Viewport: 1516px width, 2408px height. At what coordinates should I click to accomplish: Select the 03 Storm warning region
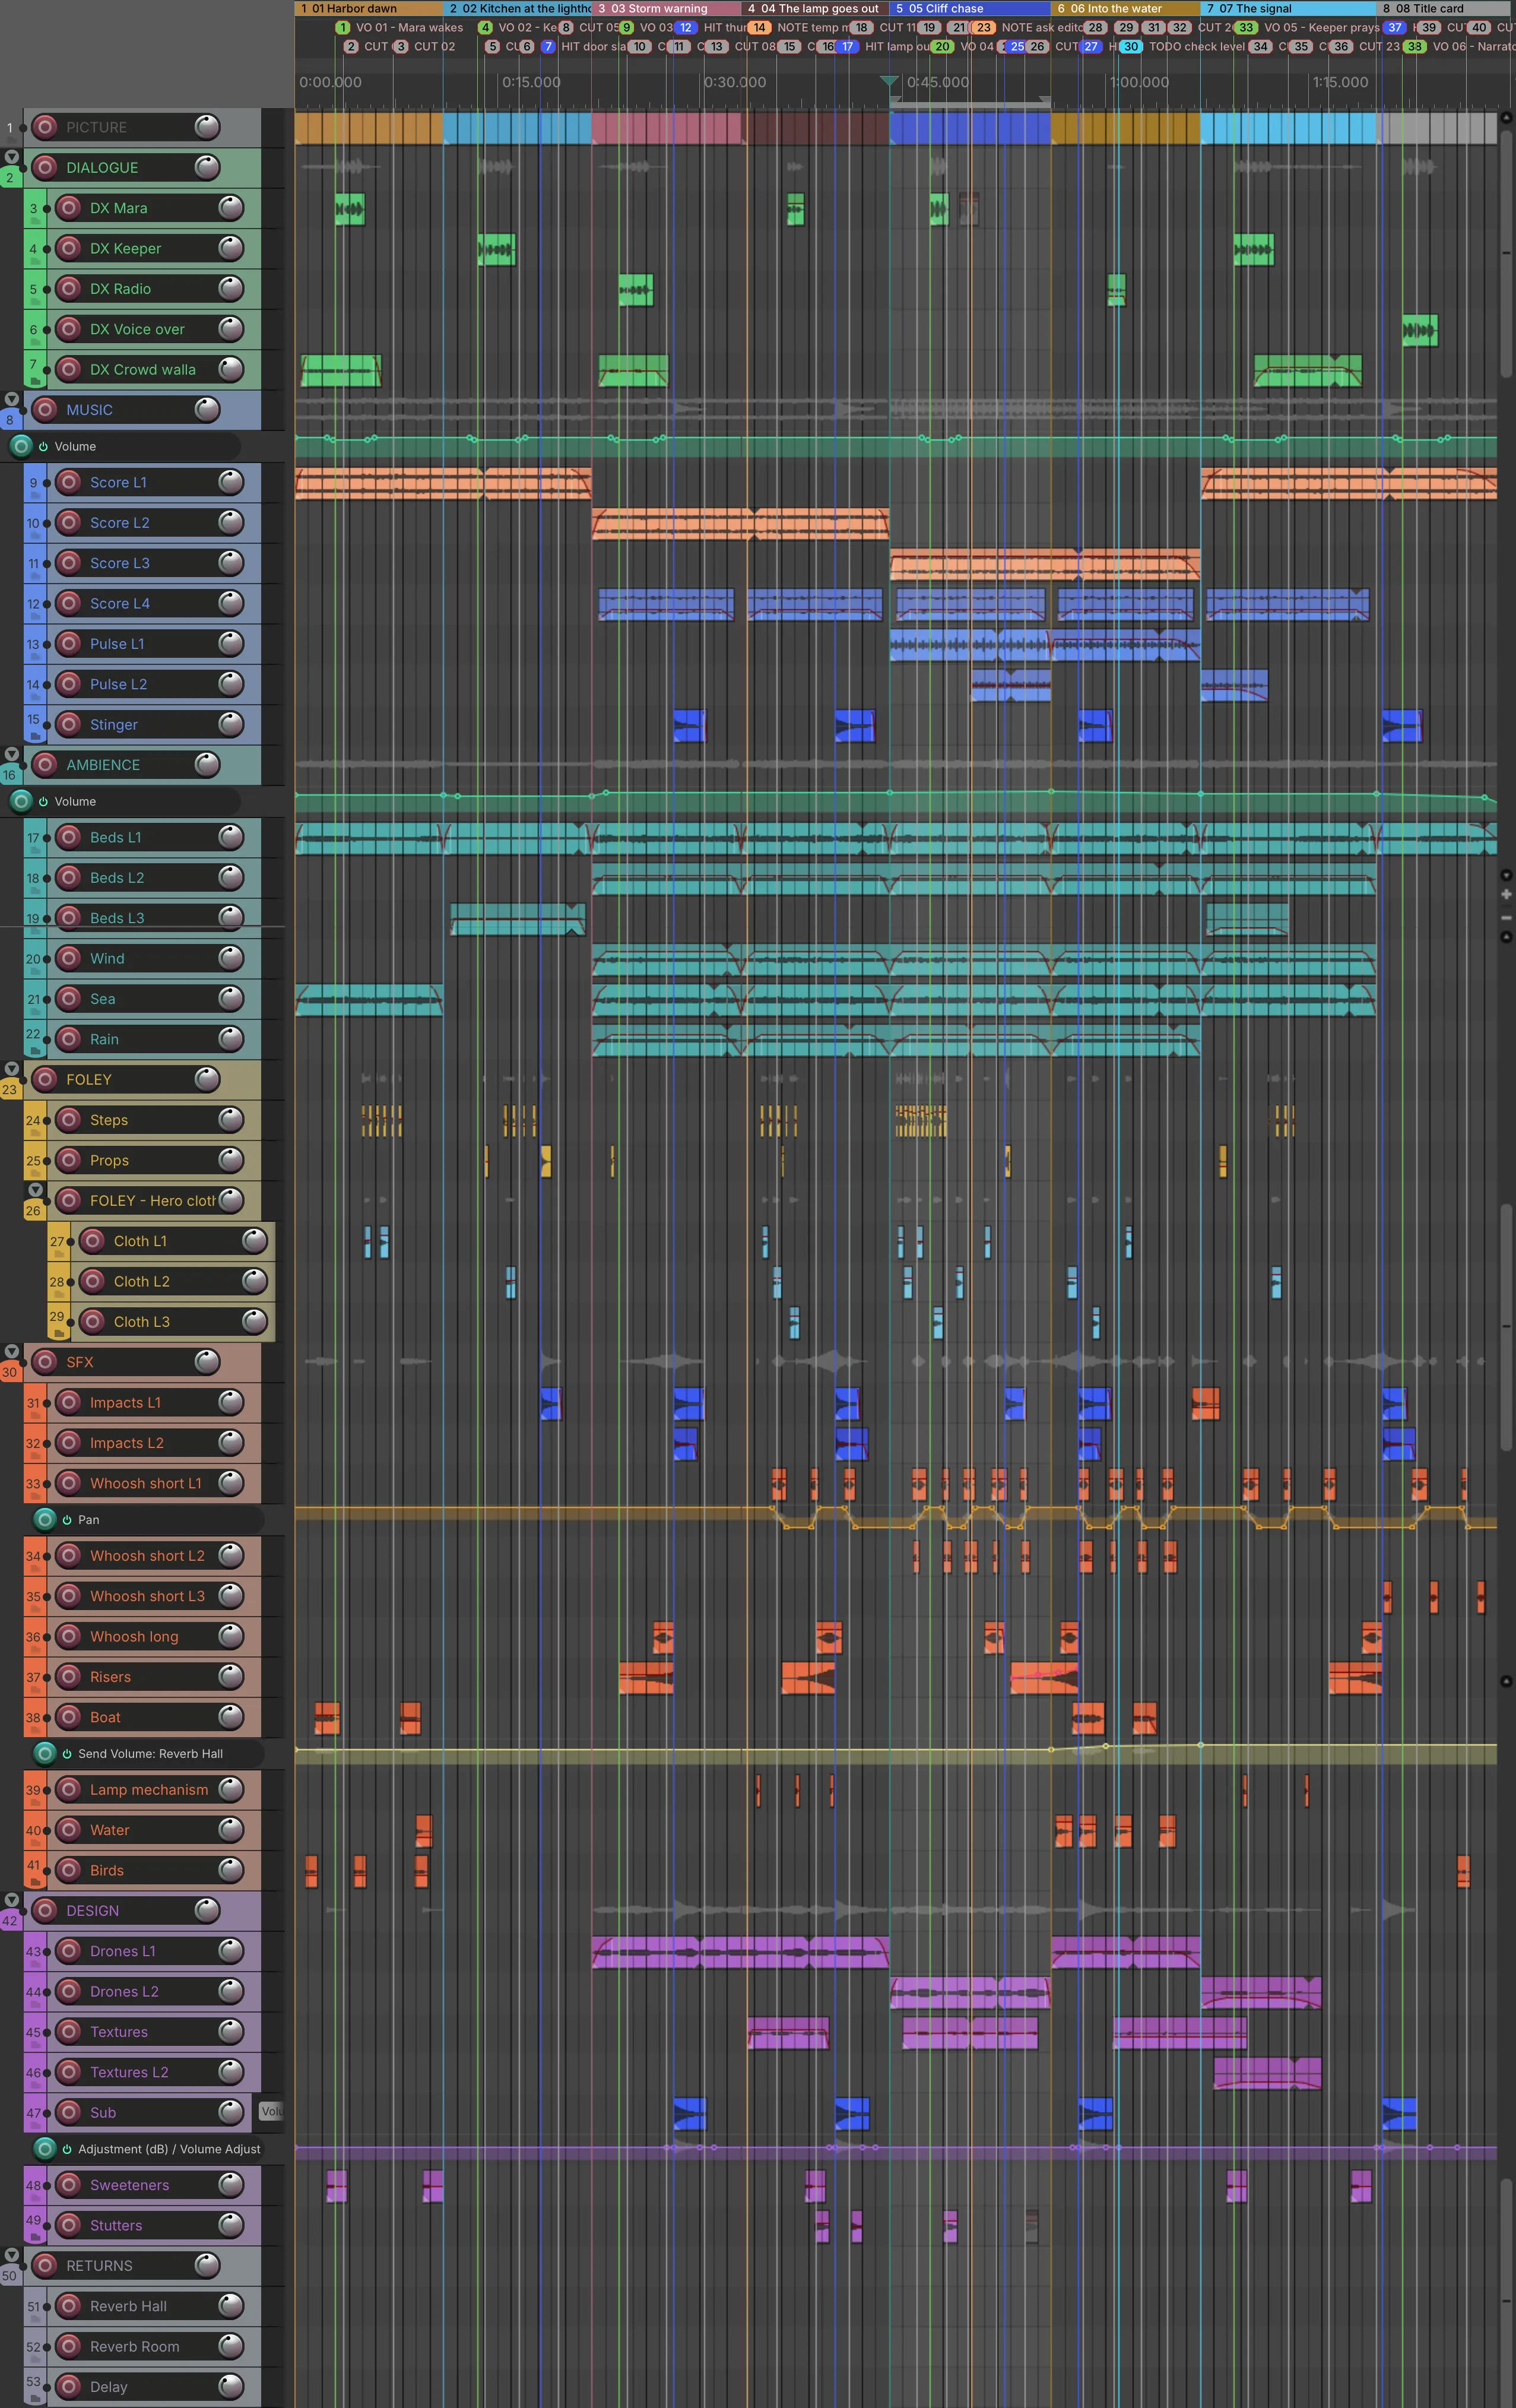pos(666,8)
